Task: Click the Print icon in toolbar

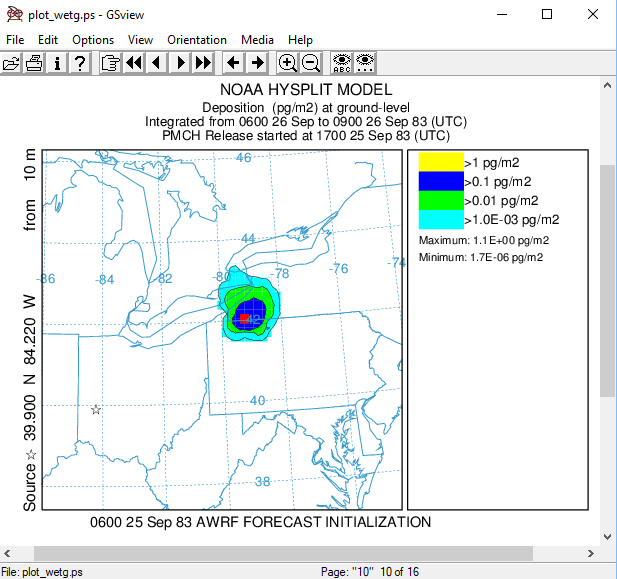Action: (x=34, y=63)
